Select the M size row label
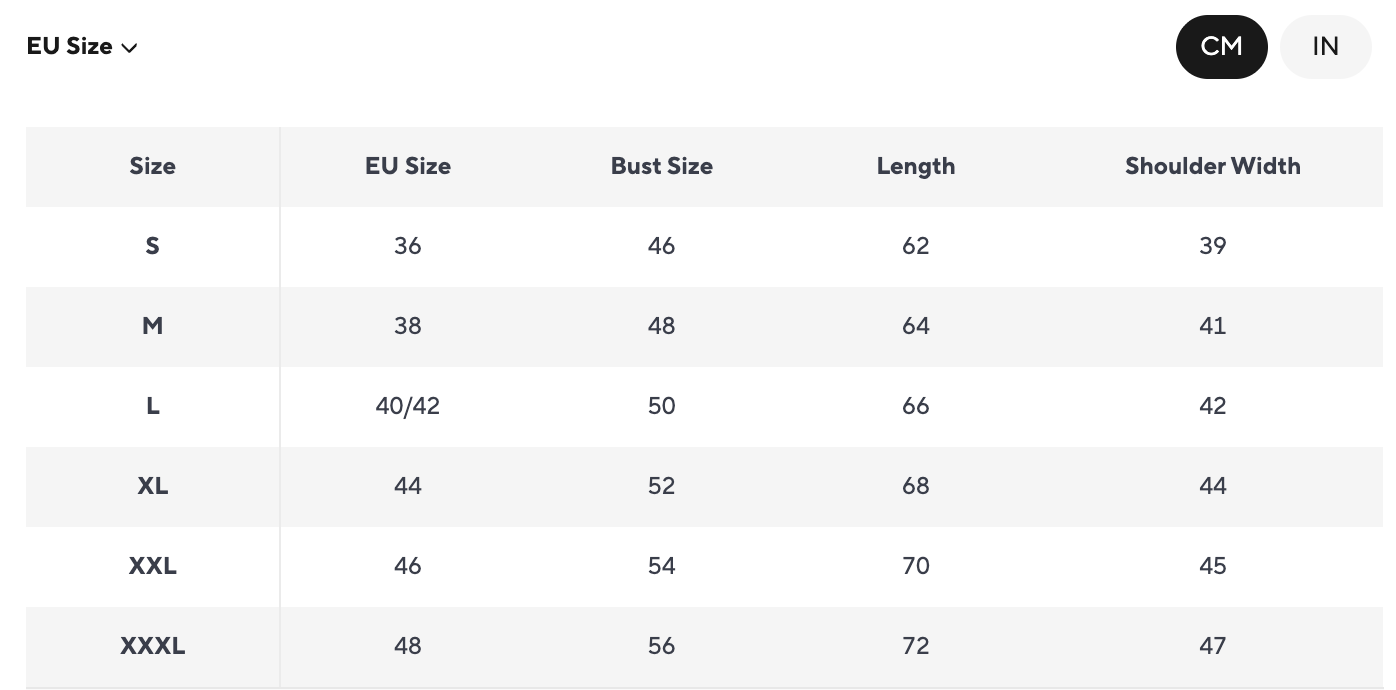Image resolution: width=1396 pixels, height=690 pixels. tap(152, 326)
